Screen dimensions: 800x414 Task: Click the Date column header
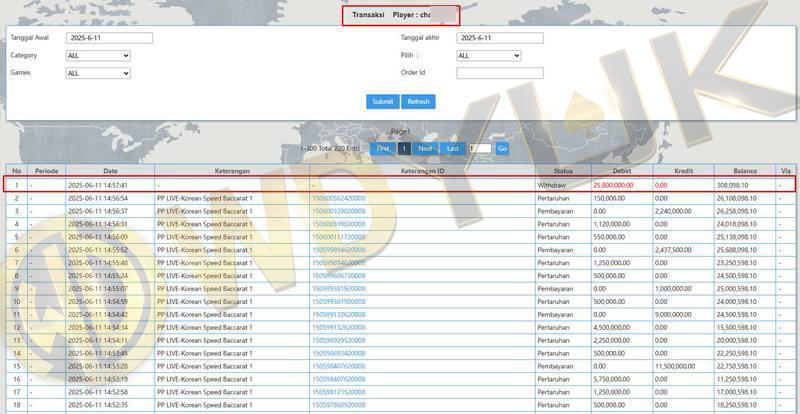pos(110,171)
